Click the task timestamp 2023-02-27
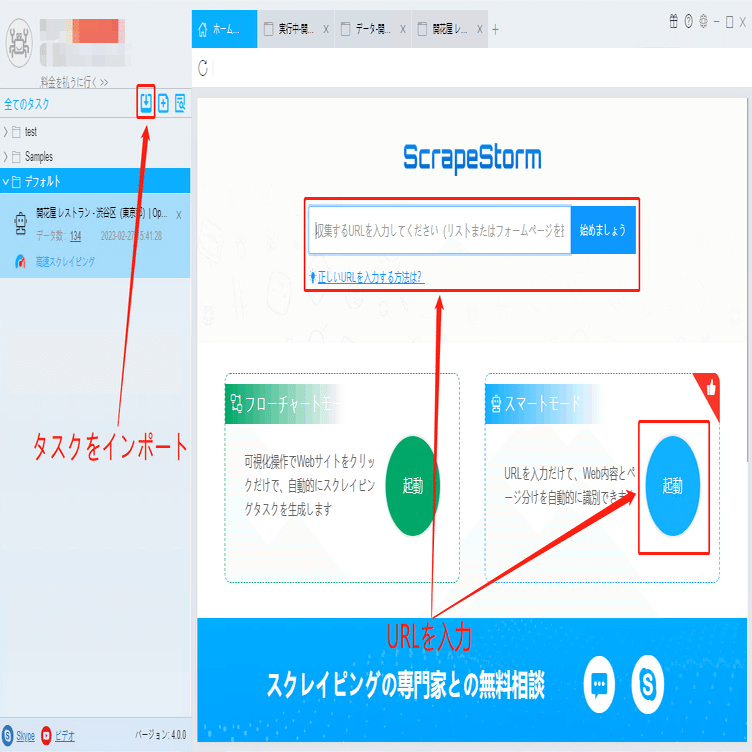Viewport: 752px width, 752px height. [x=131, y=236]
